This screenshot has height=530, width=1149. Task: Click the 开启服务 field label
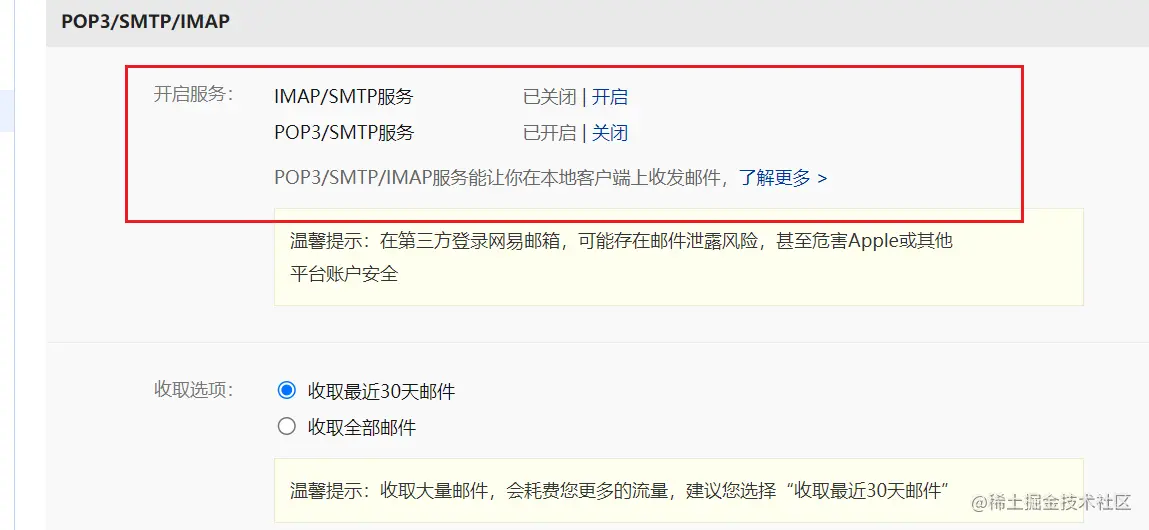click(193, 95)
